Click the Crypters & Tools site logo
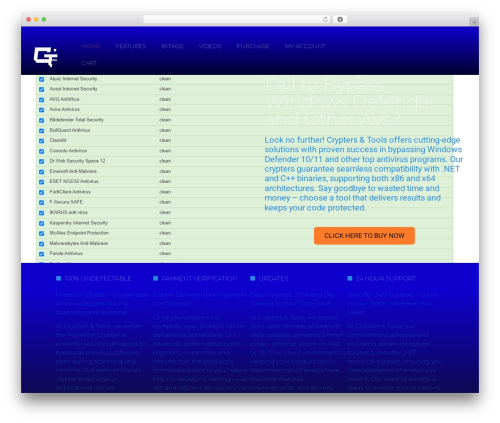The width and height of the screenshot is (500, 423). pos(46,57)
